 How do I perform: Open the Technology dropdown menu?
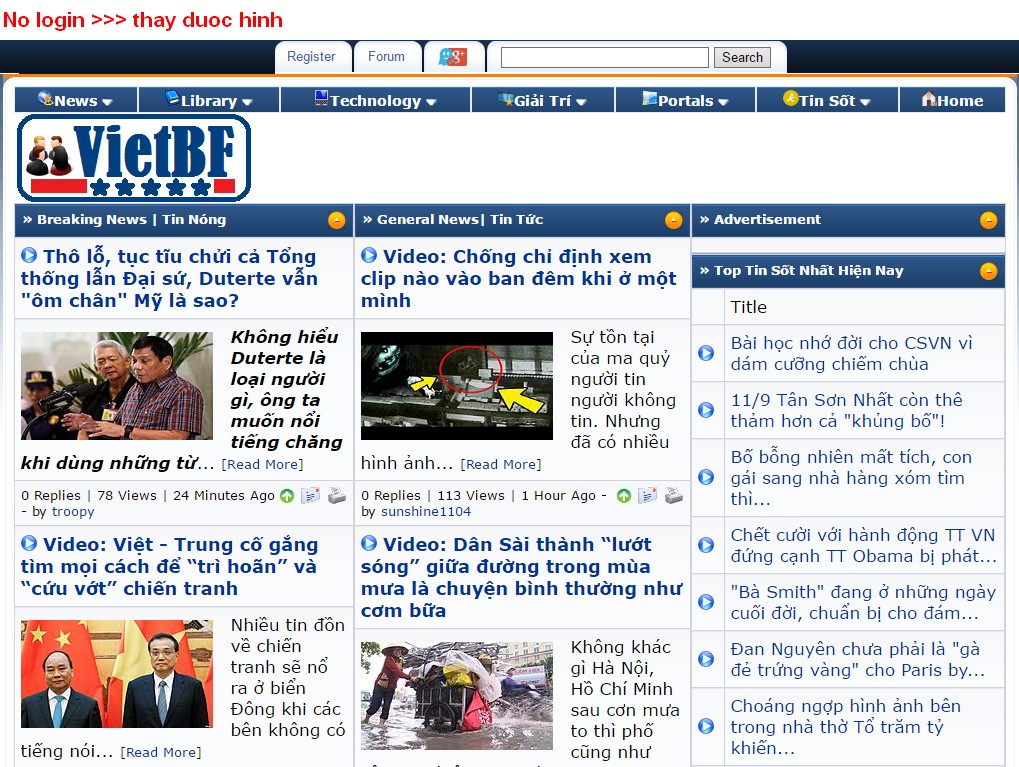pos(376,100)
